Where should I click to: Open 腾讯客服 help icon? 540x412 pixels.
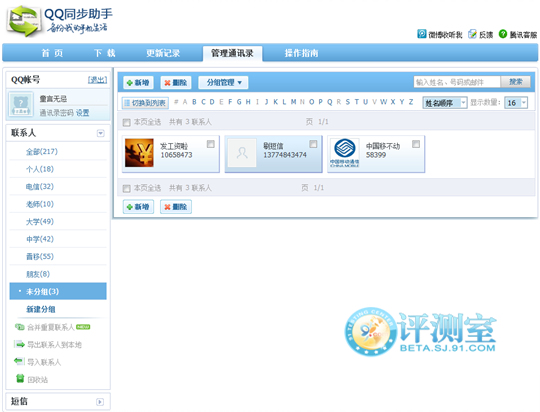pyautogui.click(x=503, y=34)
